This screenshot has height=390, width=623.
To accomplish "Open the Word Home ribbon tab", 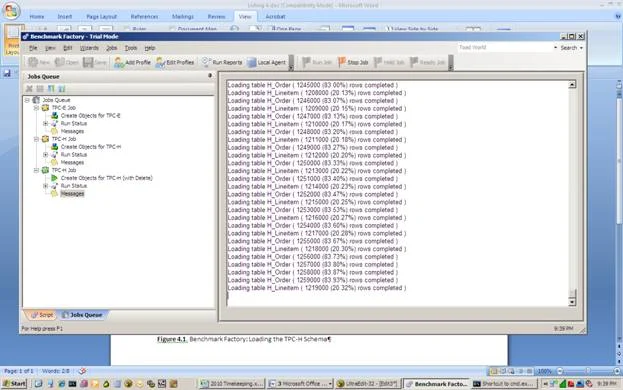I will tap(37, 17).
